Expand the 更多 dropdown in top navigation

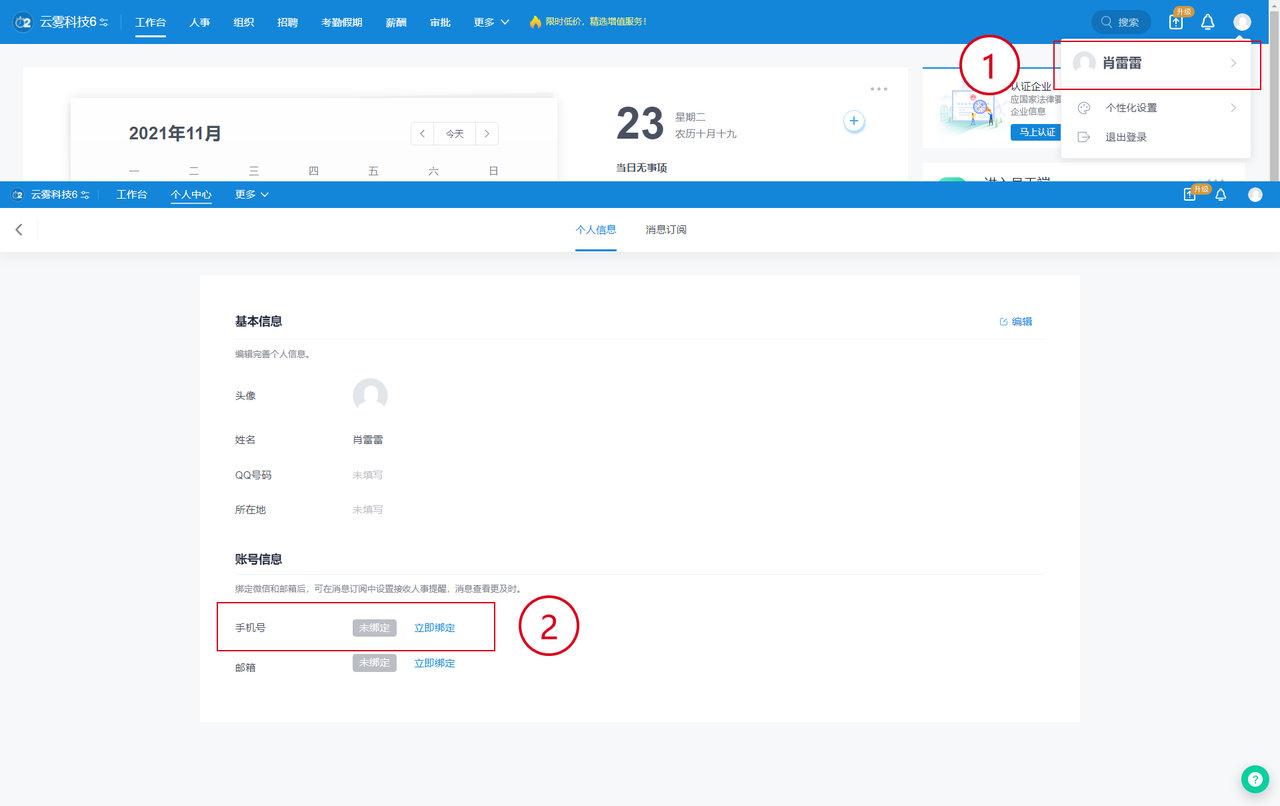pos(491,22)
